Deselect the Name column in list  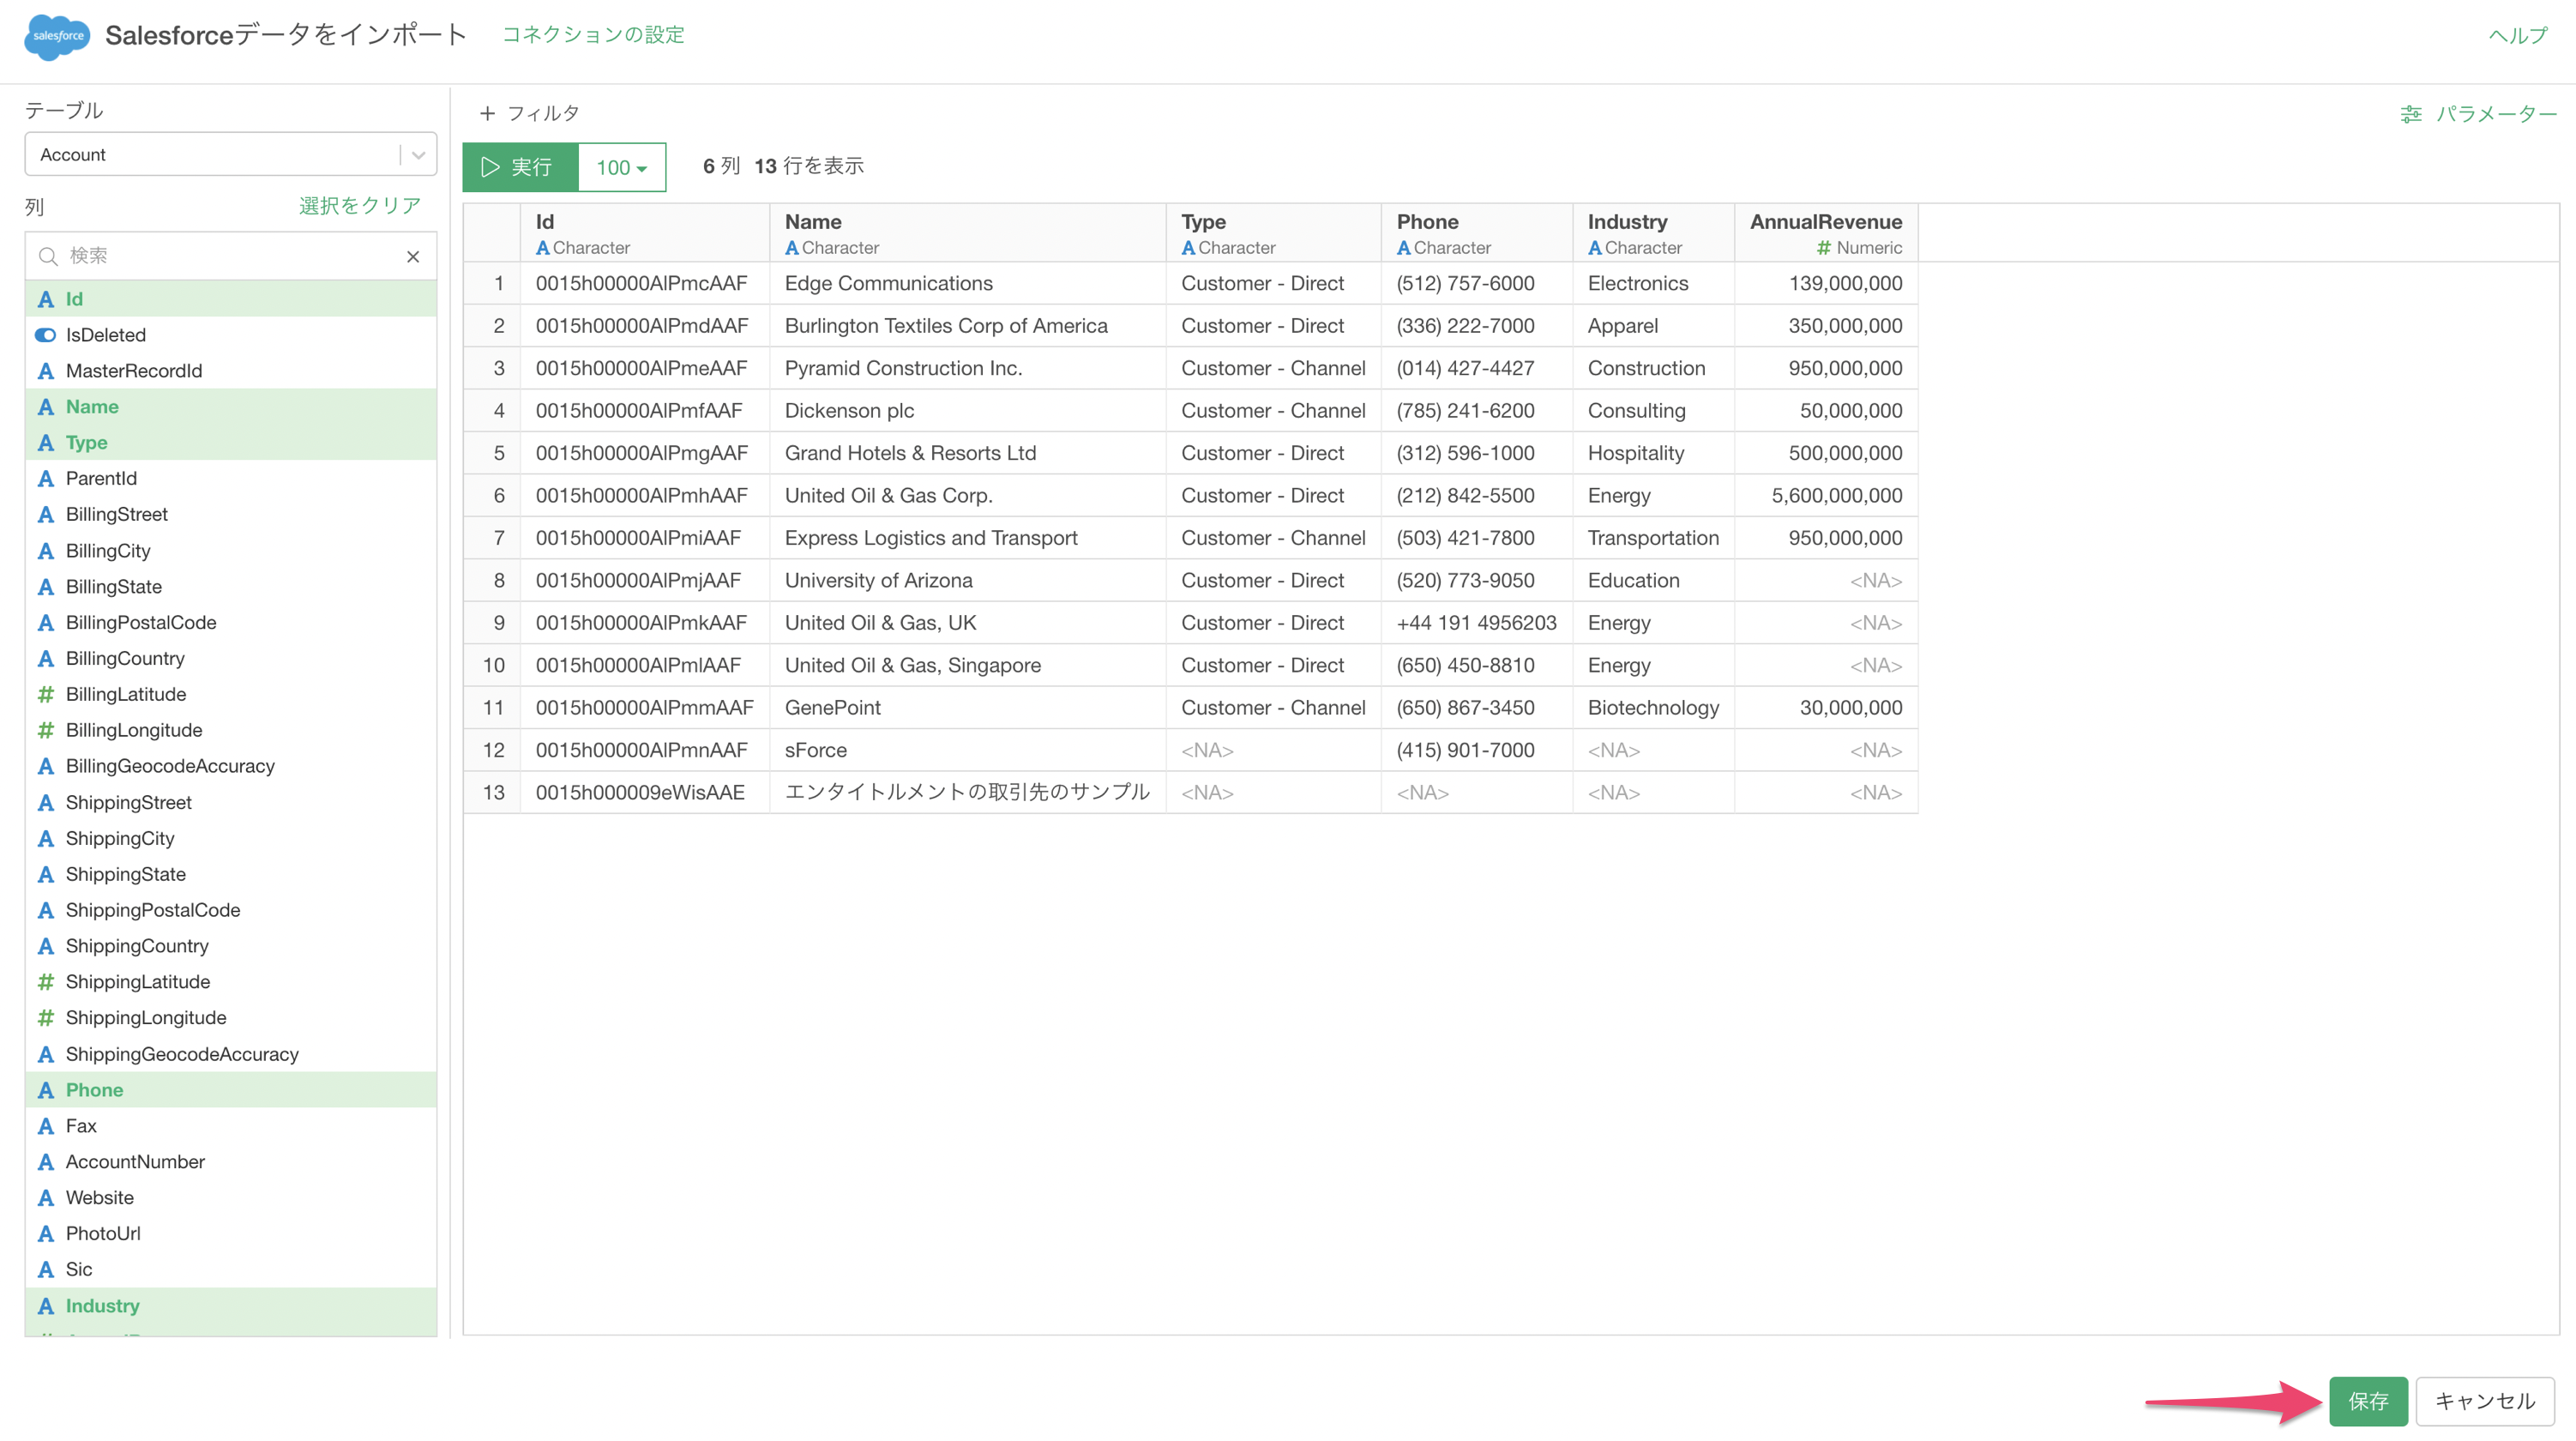tap(231, 407)
